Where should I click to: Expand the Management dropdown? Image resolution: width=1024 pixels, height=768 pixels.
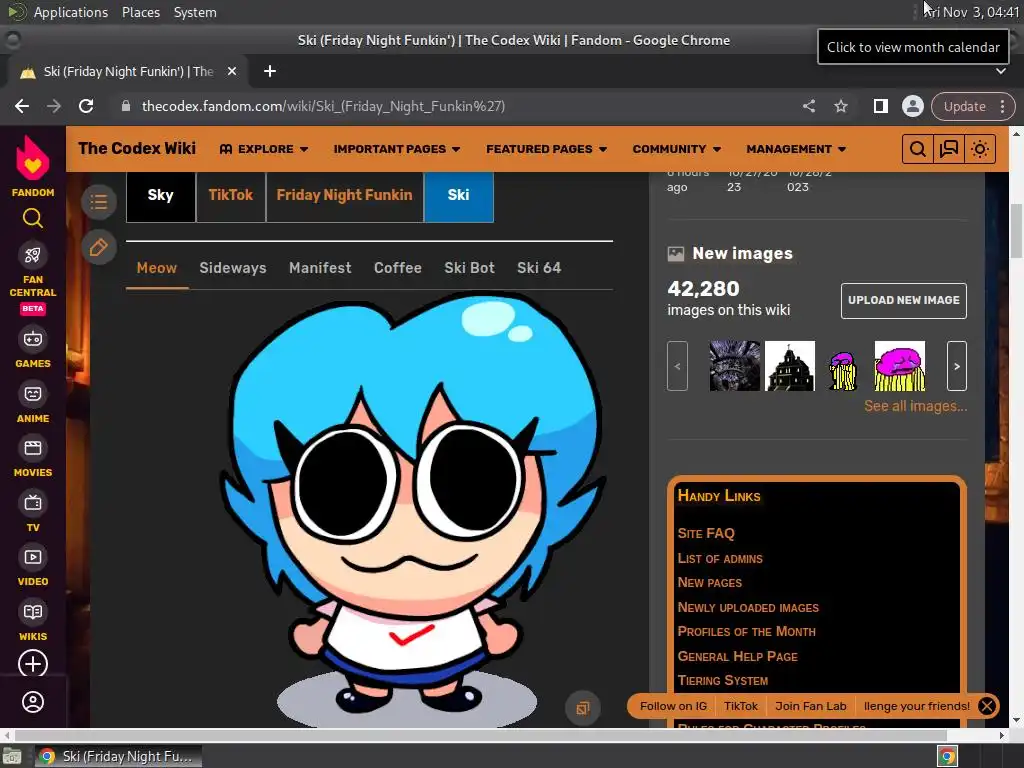click(x=796, y=149)
